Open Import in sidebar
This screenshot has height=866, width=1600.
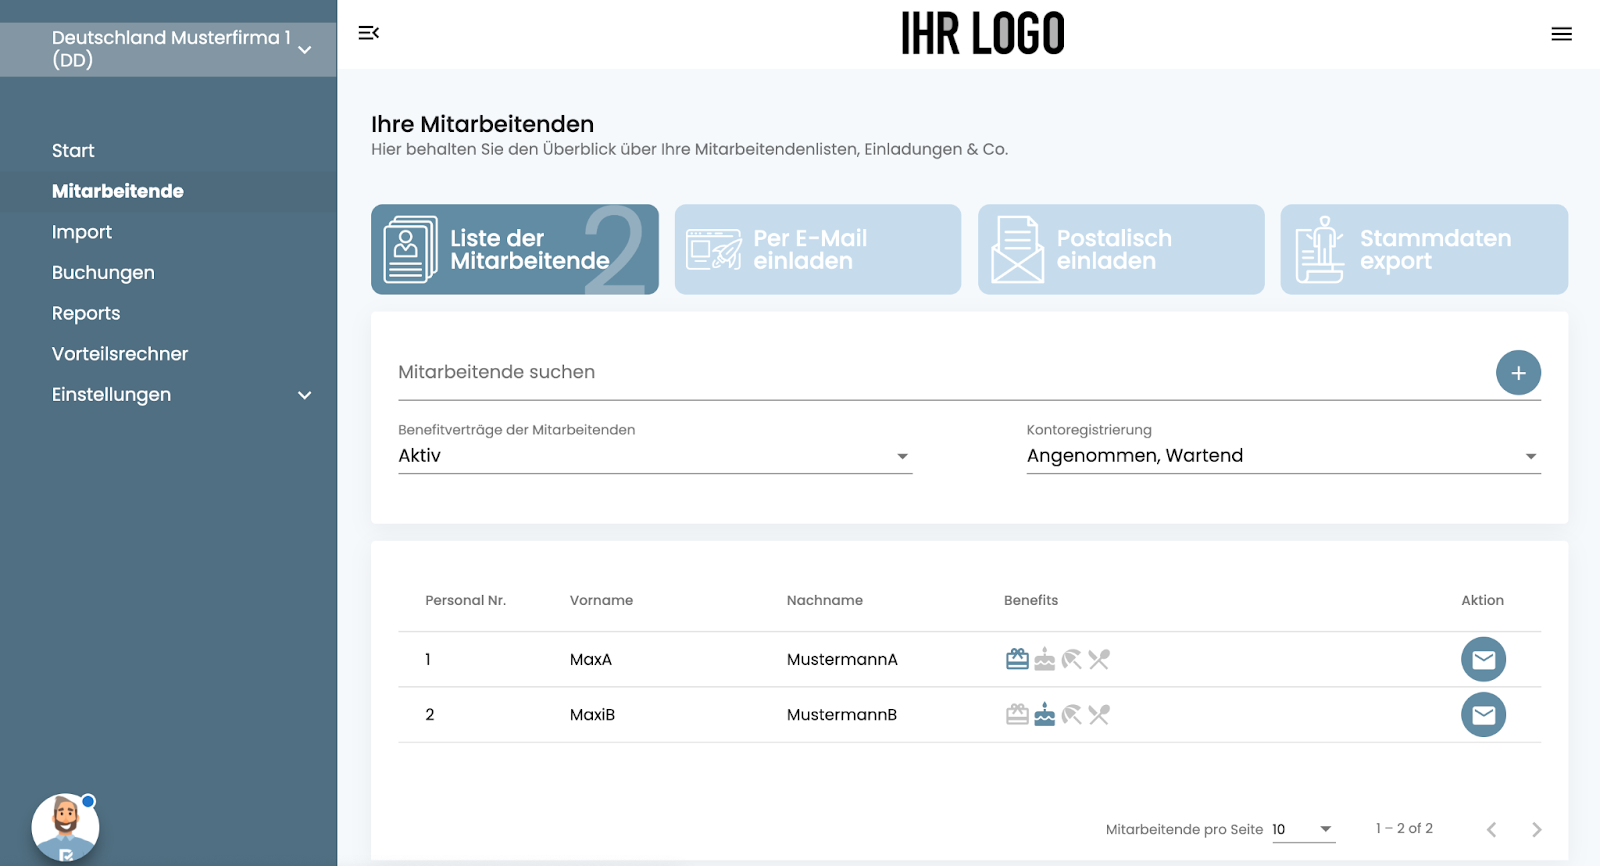click(x=82, y=232)
